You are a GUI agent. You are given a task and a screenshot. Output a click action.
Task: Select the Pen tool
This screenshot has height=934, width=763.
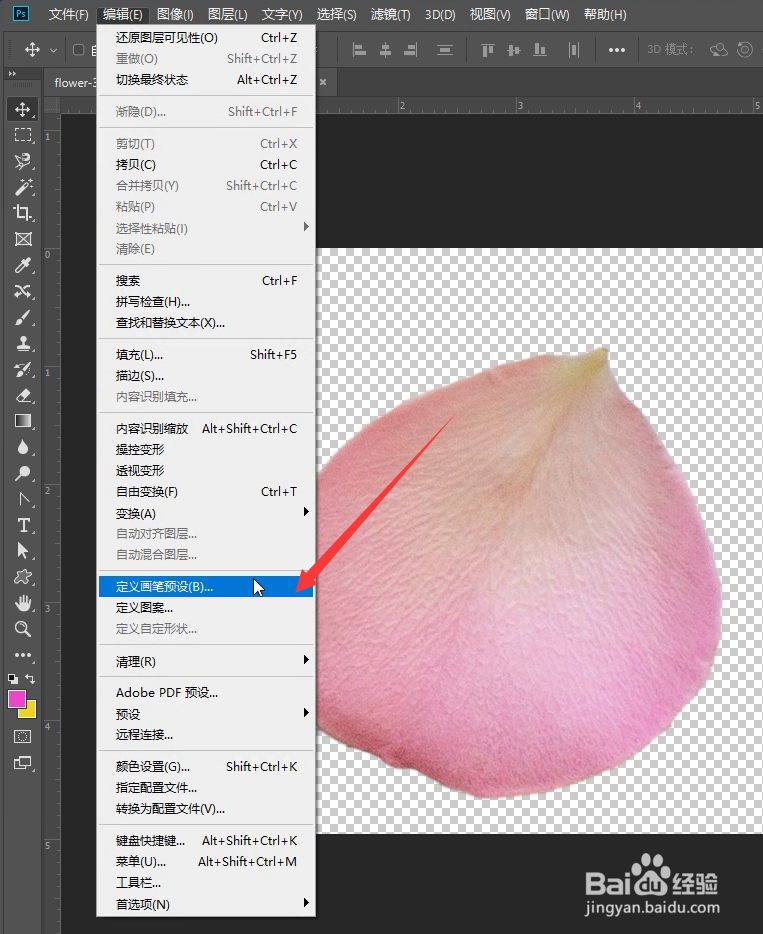(x=23, y=499)
